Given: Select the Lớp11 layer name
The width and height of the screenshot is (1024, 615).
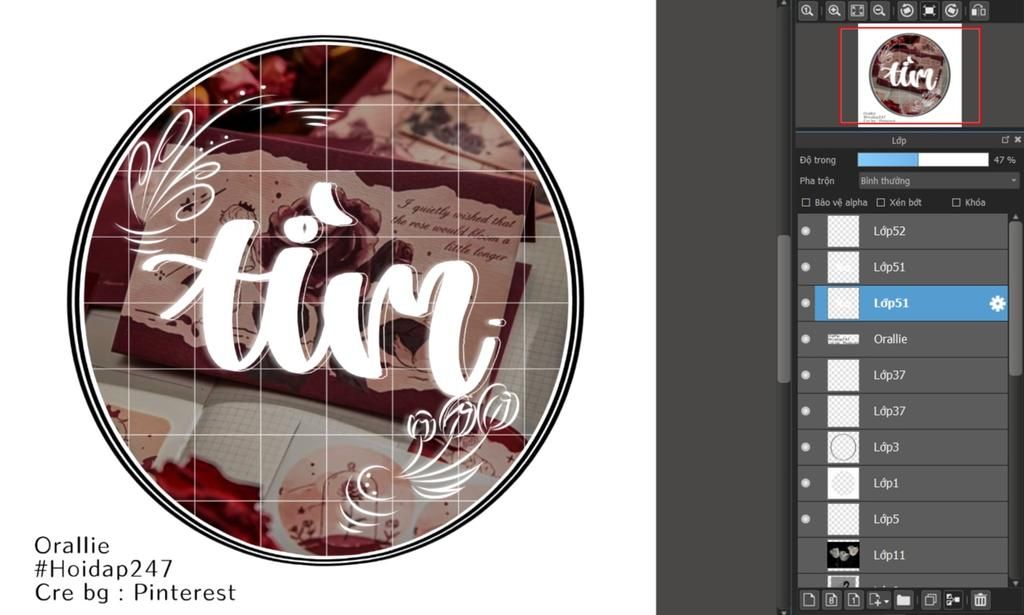Looking at the screenshot, I should pos(889,555).
